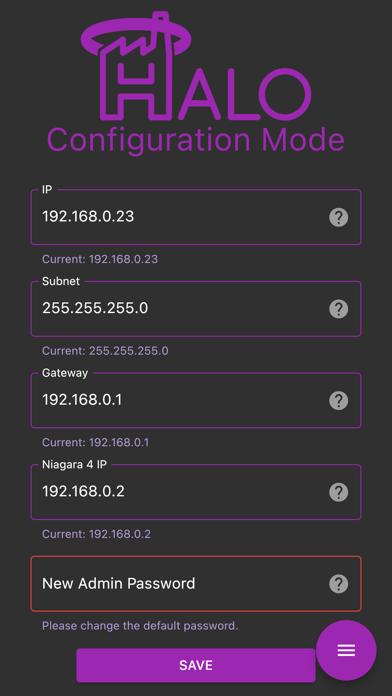
Task: Edit the Niagara 4 IP field
Action: [196, 492]
